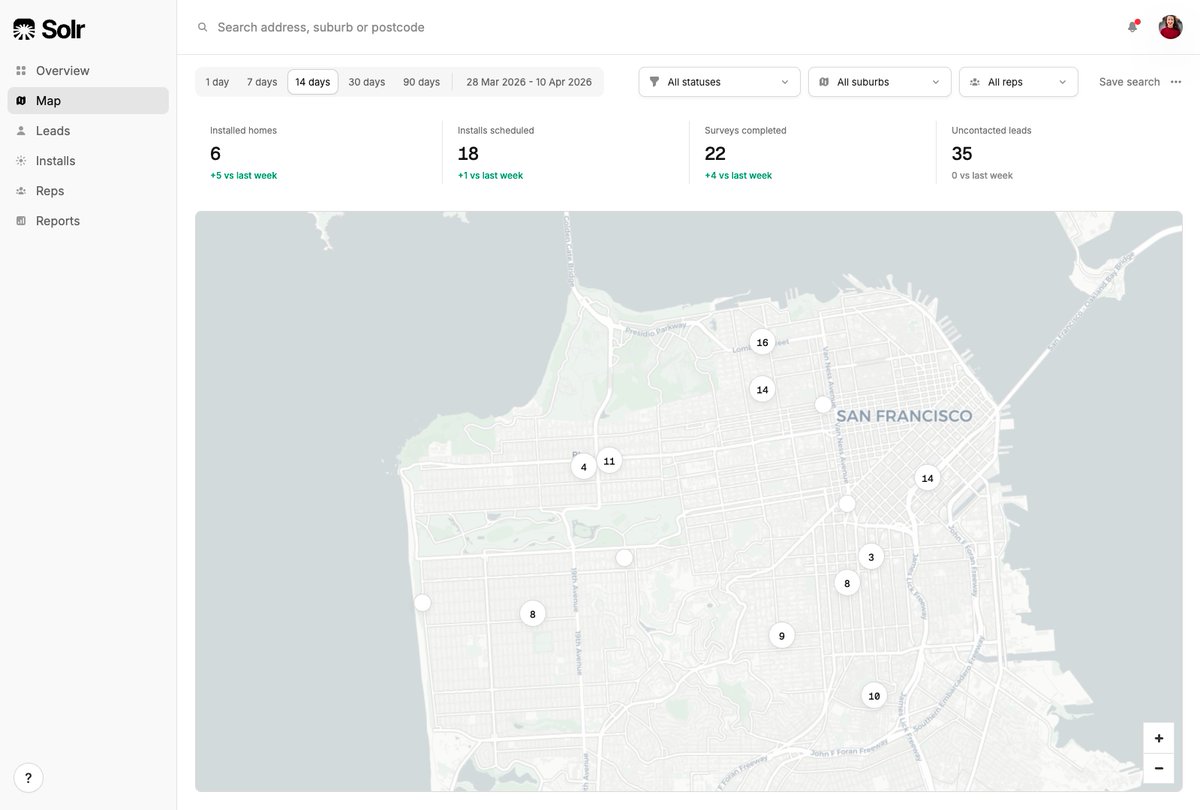The width and height of the screenshot is (1200, 810).
Task: Select the map cluster marker 9
Action: point(782,635)
